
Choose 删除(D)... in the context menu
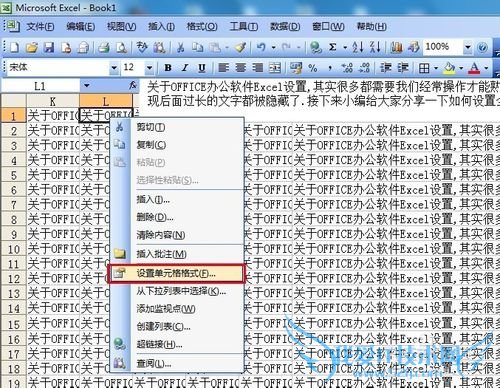coord(176,217)
